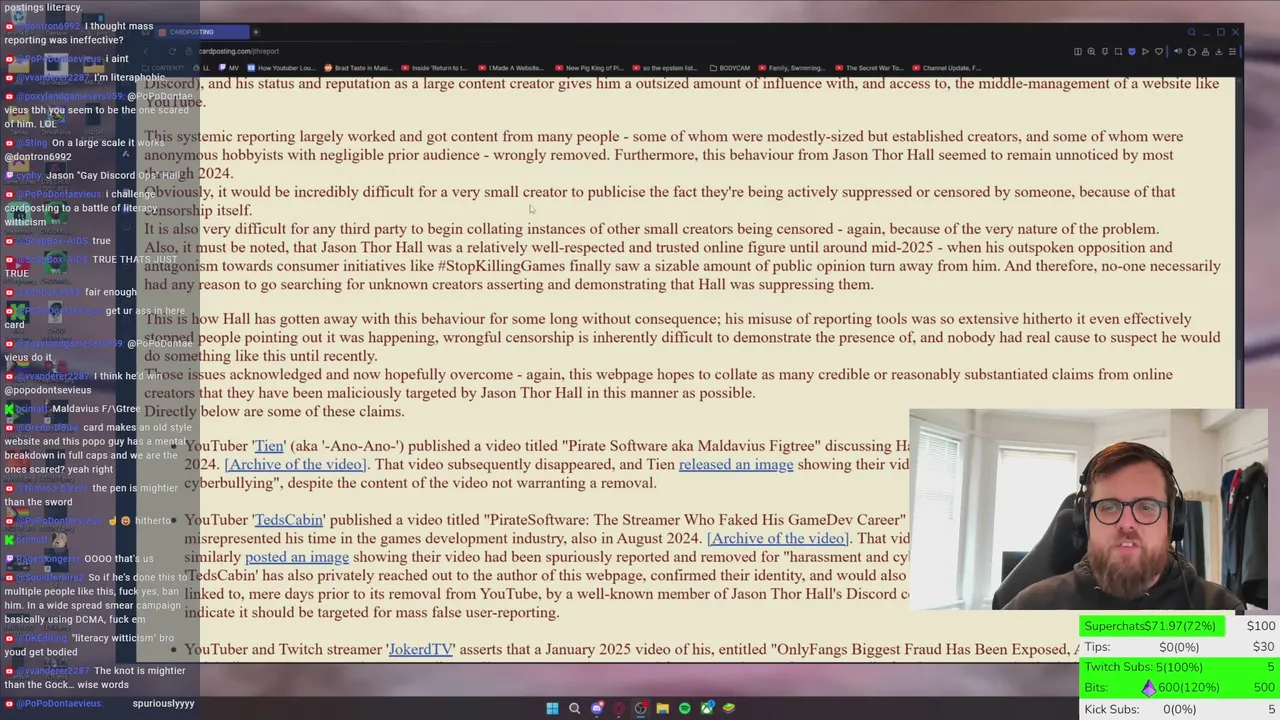Open the Windows Start menu
The image size is (1280, 720).
click(x=552, y=708)
